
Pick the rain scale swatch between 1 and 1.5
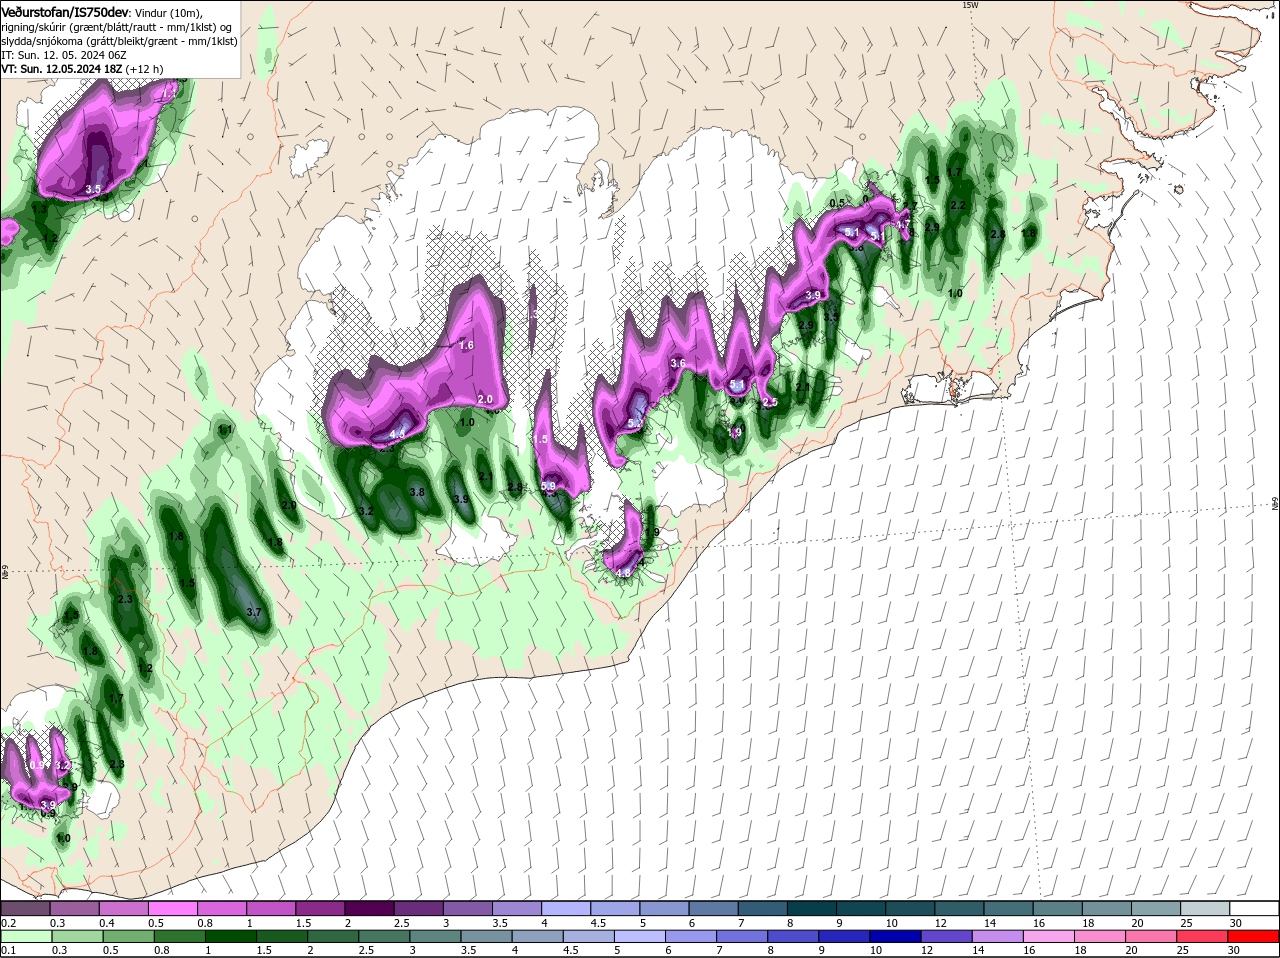coord(232,936)
